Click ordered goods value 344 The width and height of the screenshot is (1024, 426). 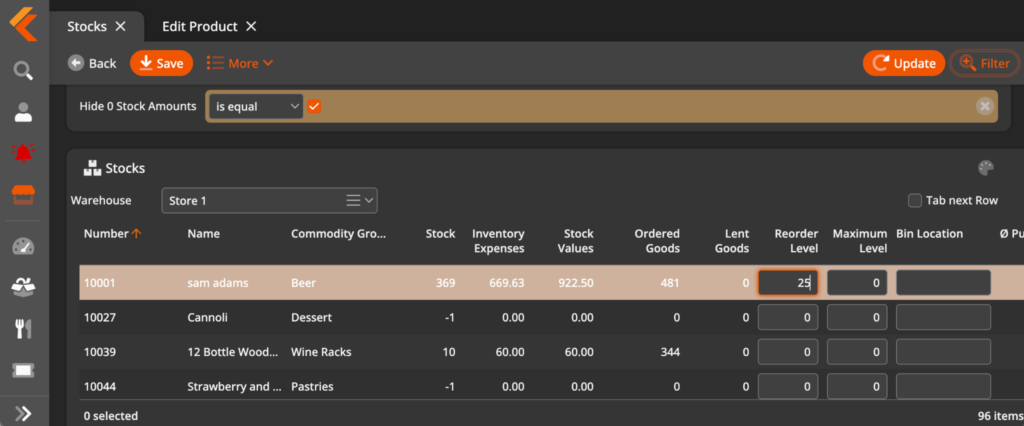tap(670, 352)
